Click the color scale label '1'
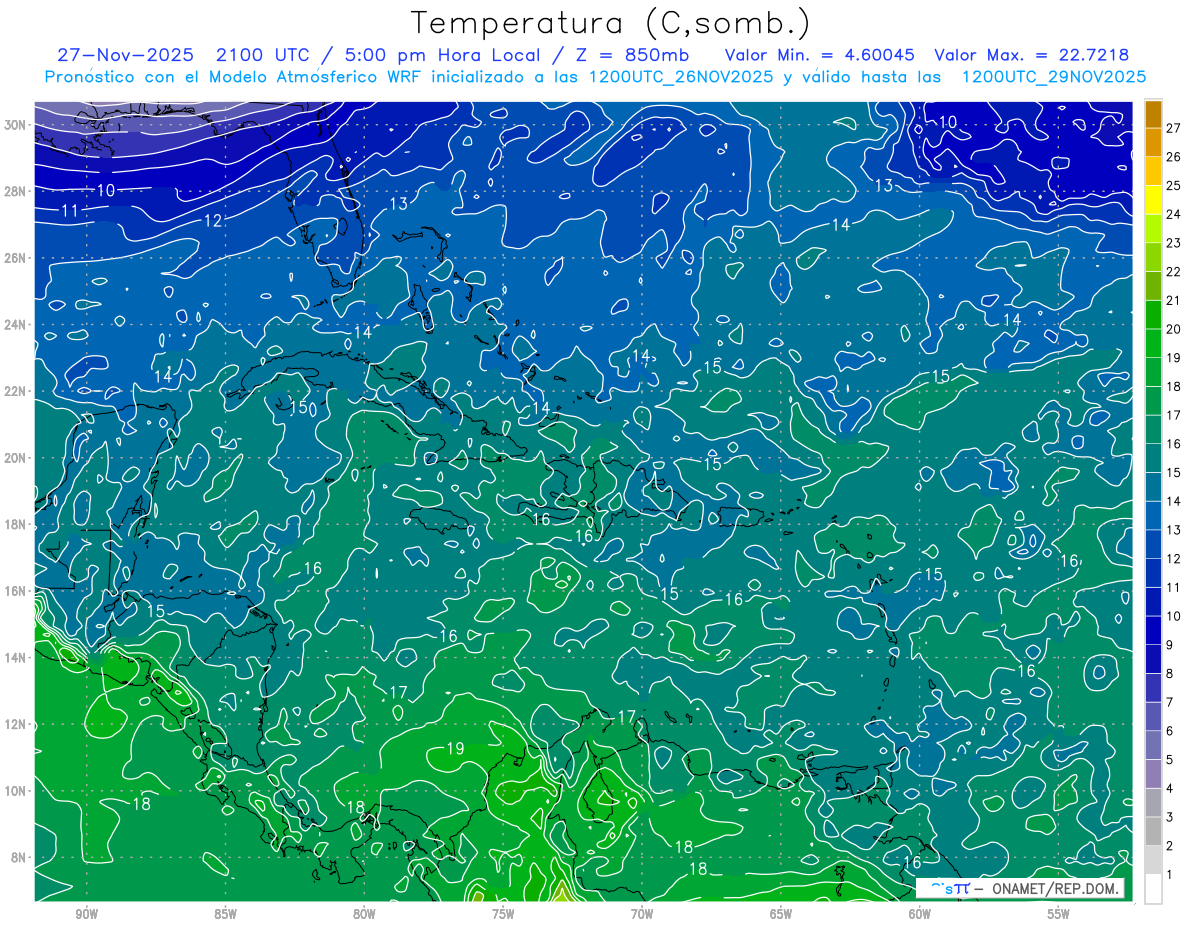 tap(1170, 874)
